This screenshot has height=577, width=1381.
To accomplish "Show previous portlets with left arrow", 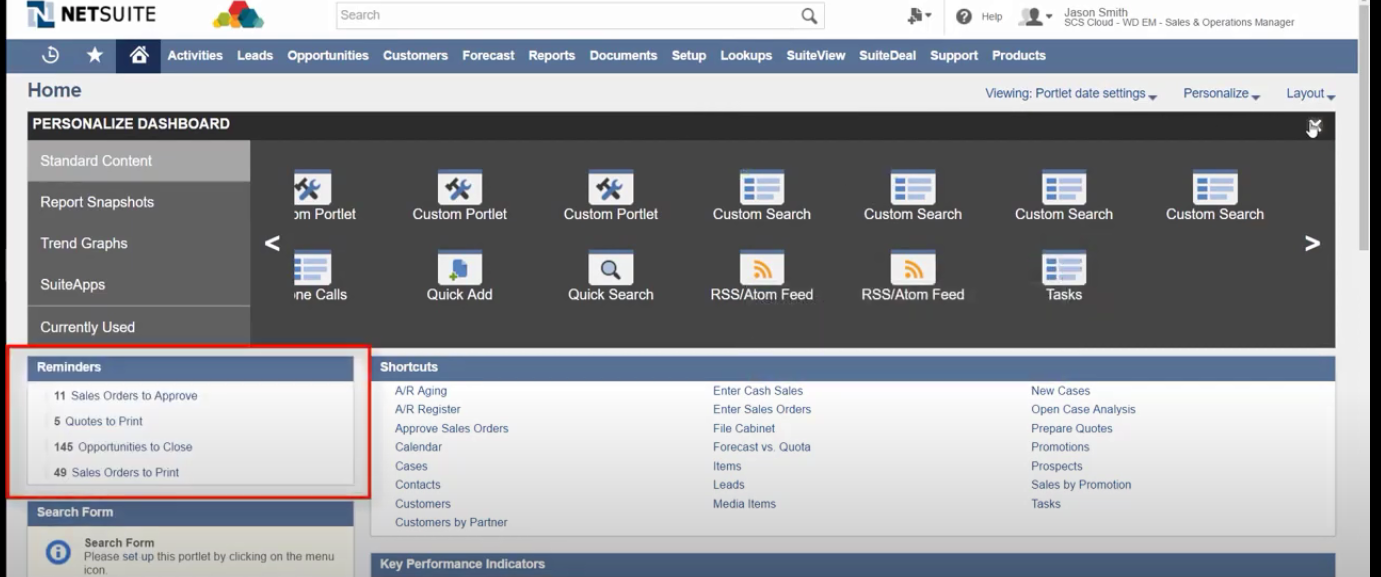I will (272, 243).
